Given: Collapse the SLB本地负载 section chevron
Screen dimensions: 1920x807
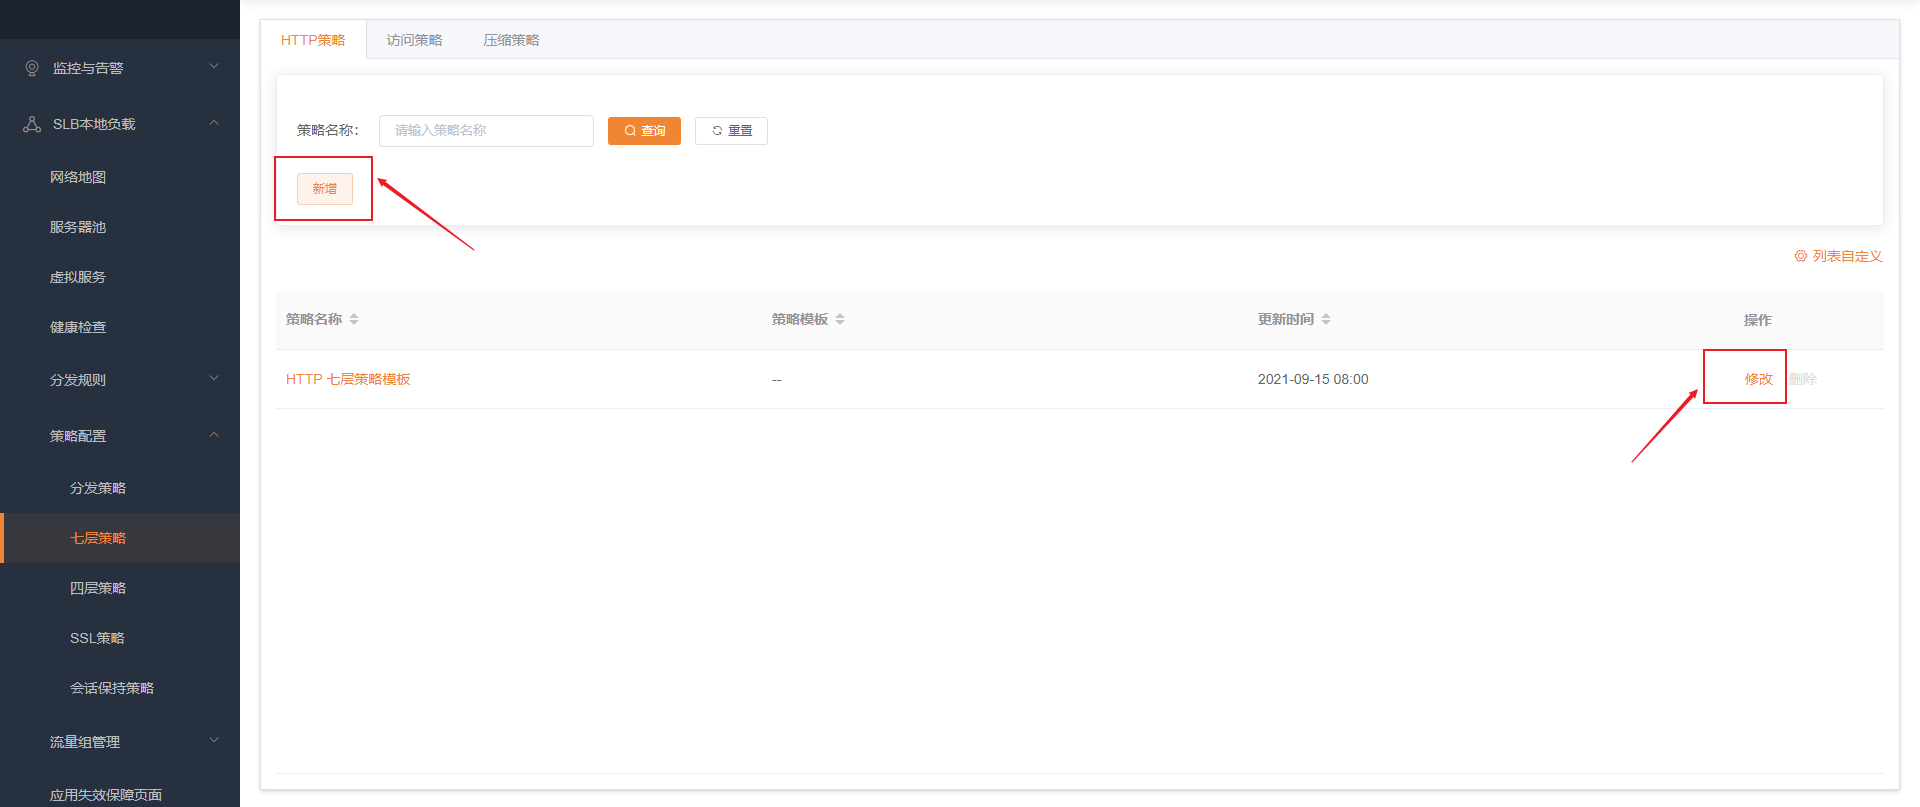Looking at the screenshot, I should (214, 123).
